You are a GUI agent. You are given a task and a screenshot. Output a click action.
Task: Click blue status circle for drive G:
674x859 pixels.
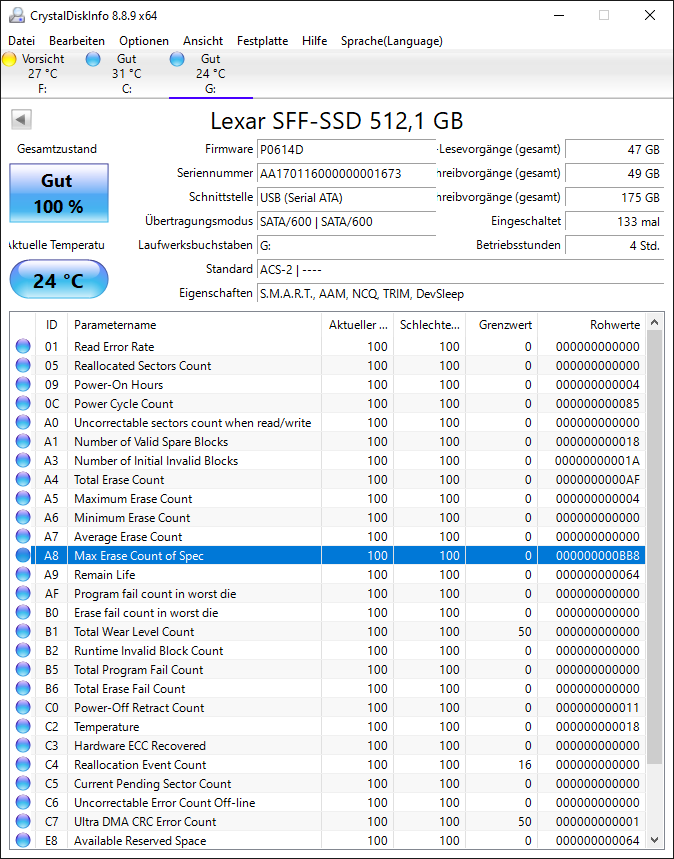tap(177, 59)
